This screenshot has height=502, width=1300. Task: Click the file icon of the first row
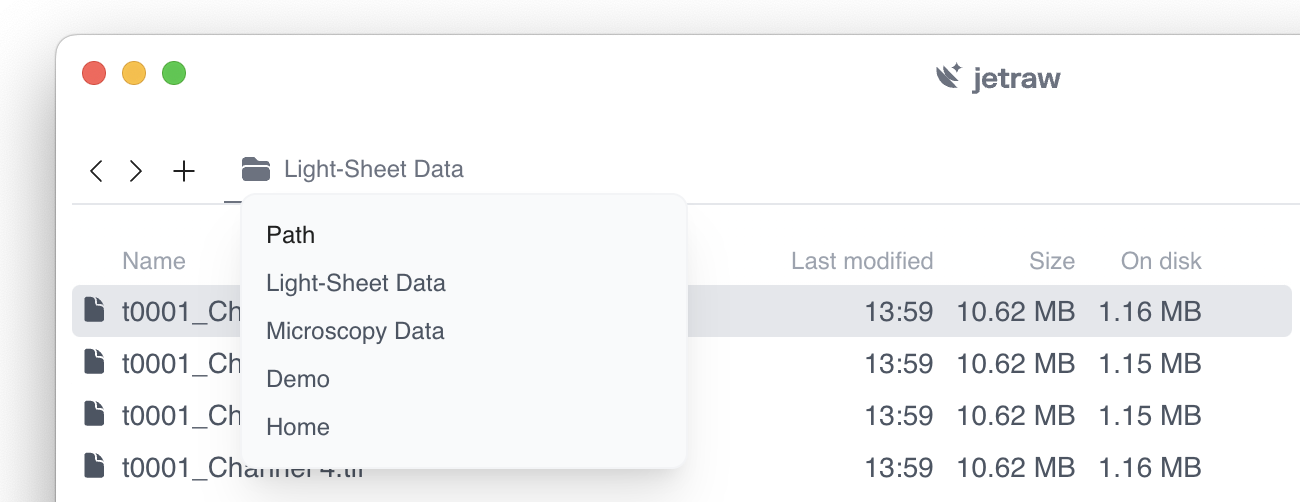coord(94,310)
